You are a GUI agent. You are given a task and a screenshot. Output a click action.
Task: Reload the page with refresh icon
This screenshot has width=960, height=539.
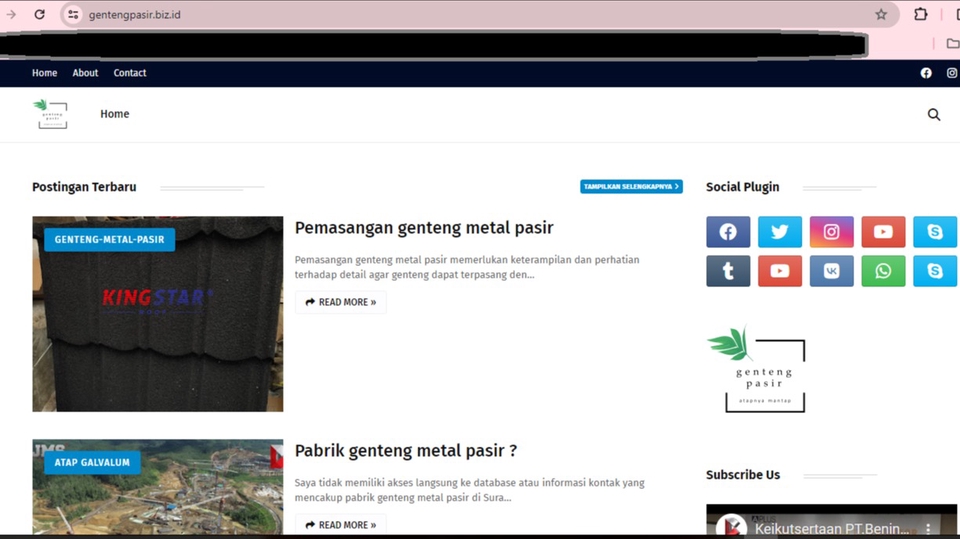(x=39, y=14)
